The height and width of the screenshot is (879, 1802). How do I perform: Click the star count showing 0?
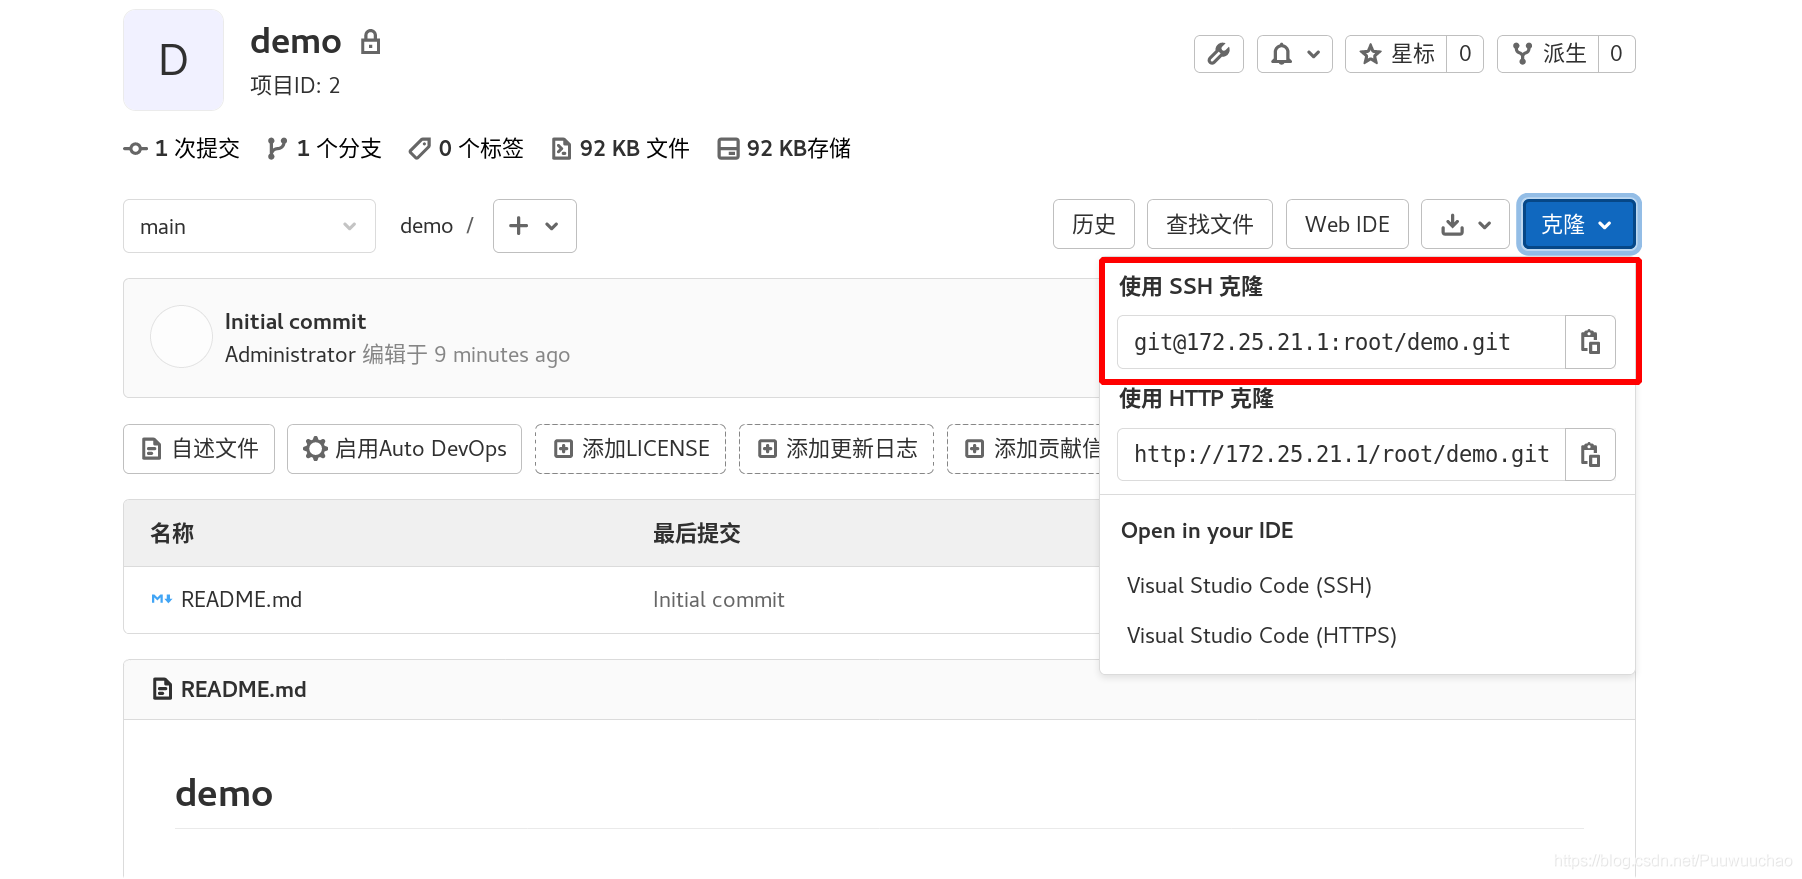(1465, 54)
